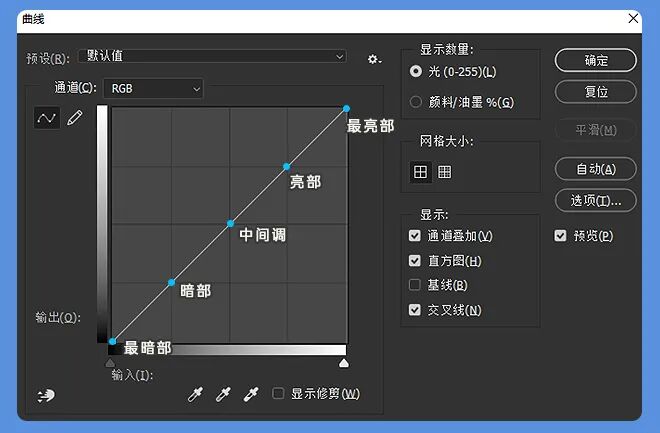Open the preset options gear menu

(374, 59)
